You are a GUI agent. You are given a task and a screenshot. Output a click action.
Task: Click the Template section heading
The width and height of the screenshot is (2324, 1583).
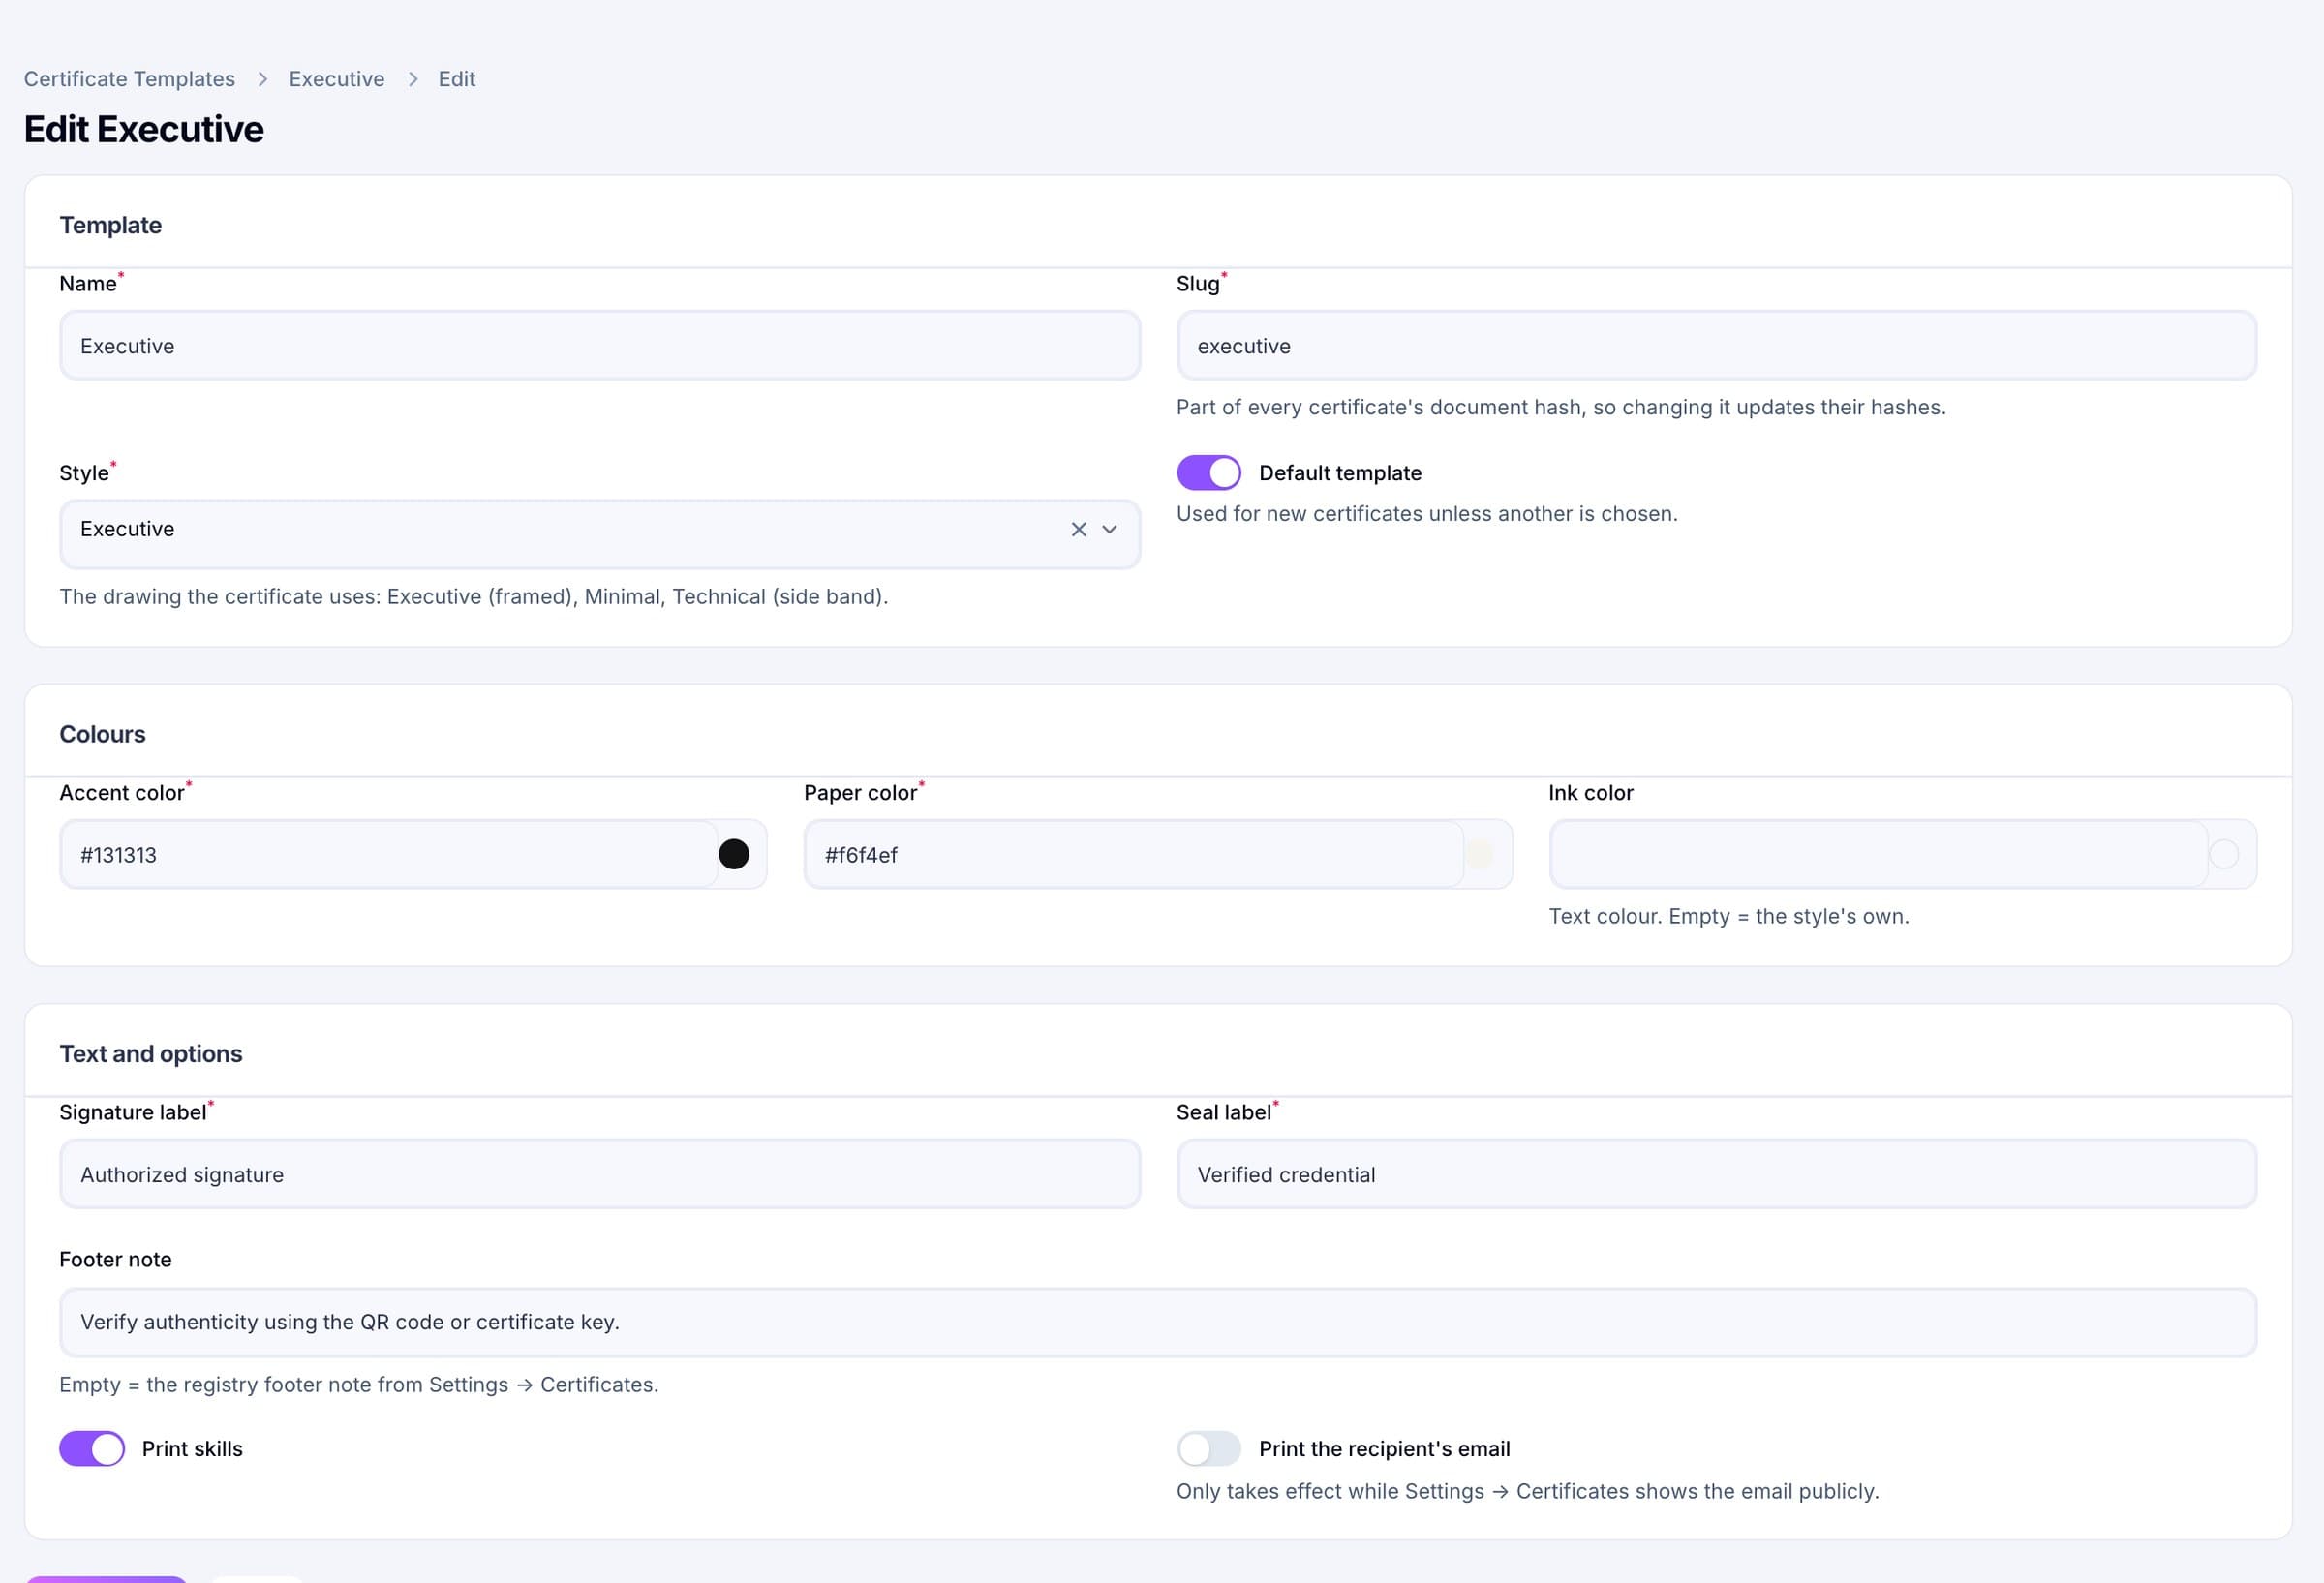111,225
